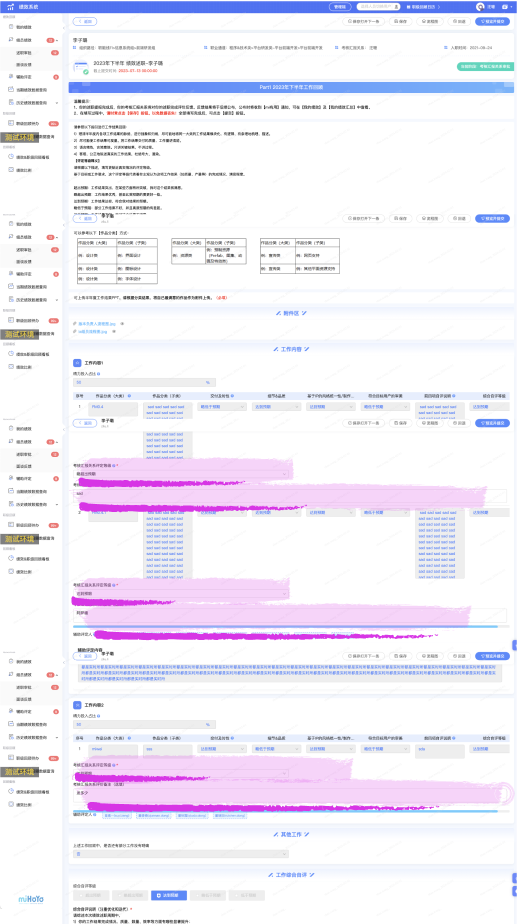Click the 工作内容1 percentage field showing 50
Image resolution: width=518 pixels, height=924 pixels.
(144, 382)
